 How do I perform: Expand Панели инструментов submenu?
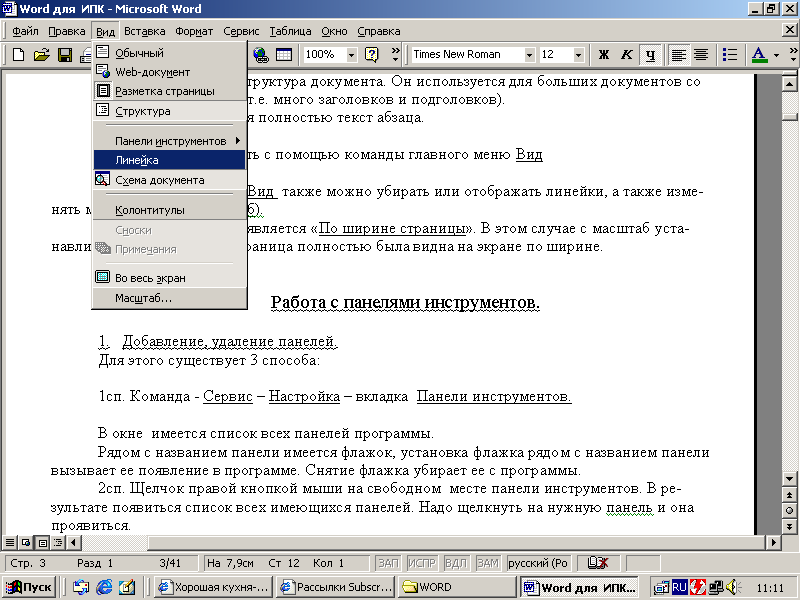(169, 141)
